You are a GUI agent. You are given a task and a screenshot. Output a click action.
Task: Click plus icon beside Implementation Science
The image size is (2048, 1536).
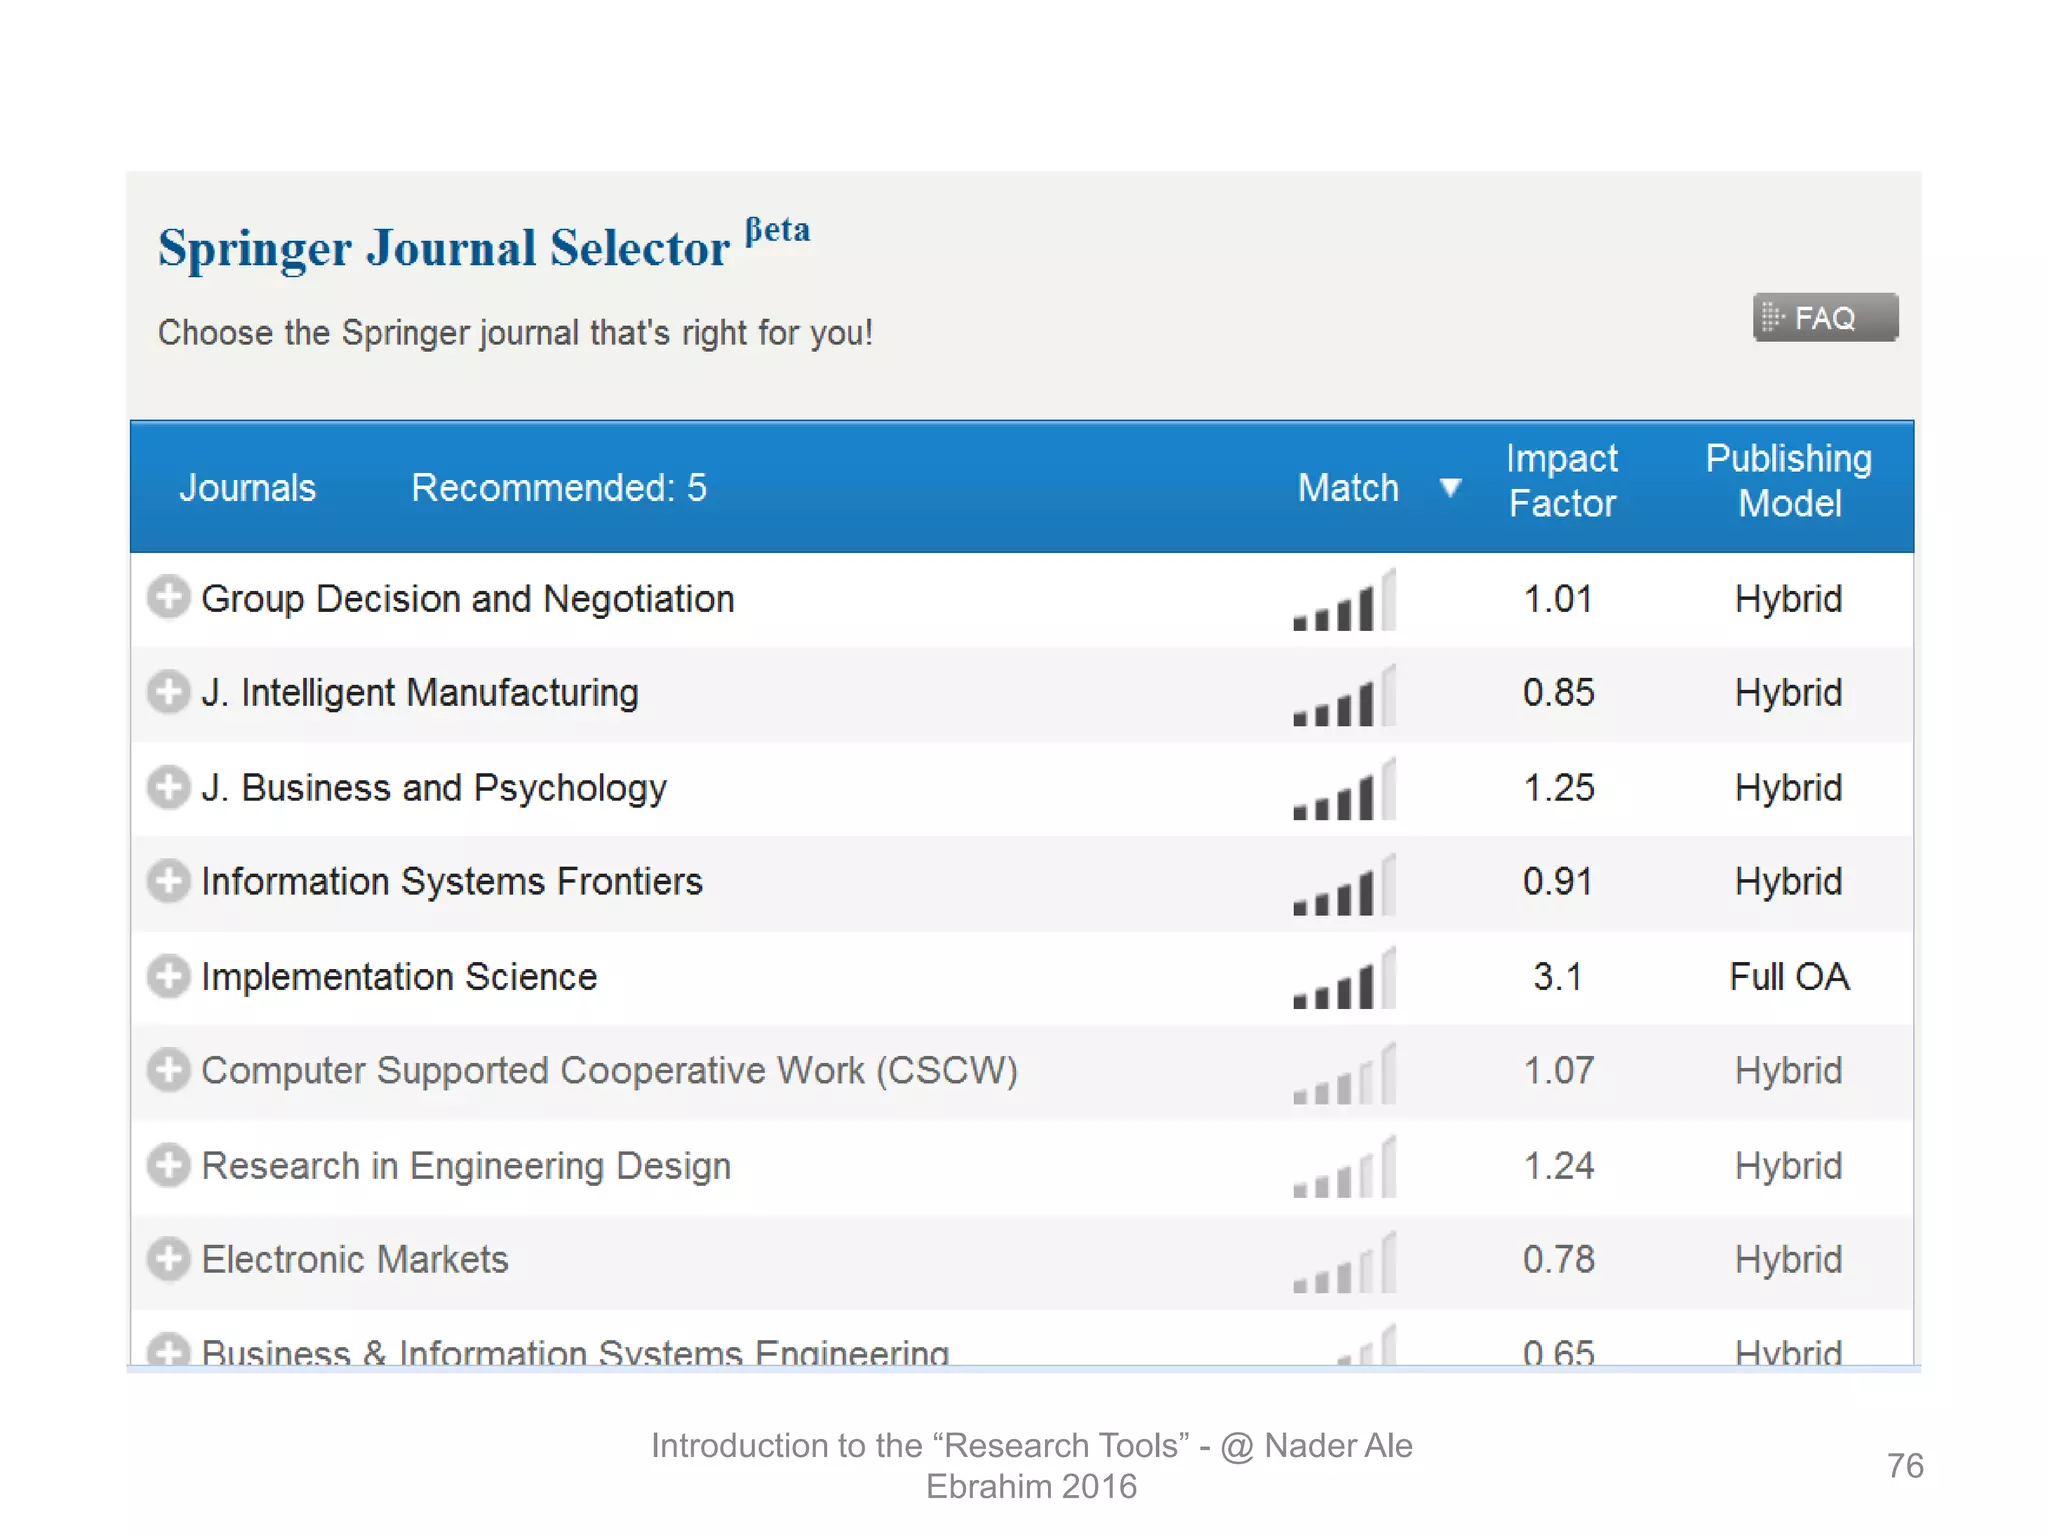click(168, 976)
